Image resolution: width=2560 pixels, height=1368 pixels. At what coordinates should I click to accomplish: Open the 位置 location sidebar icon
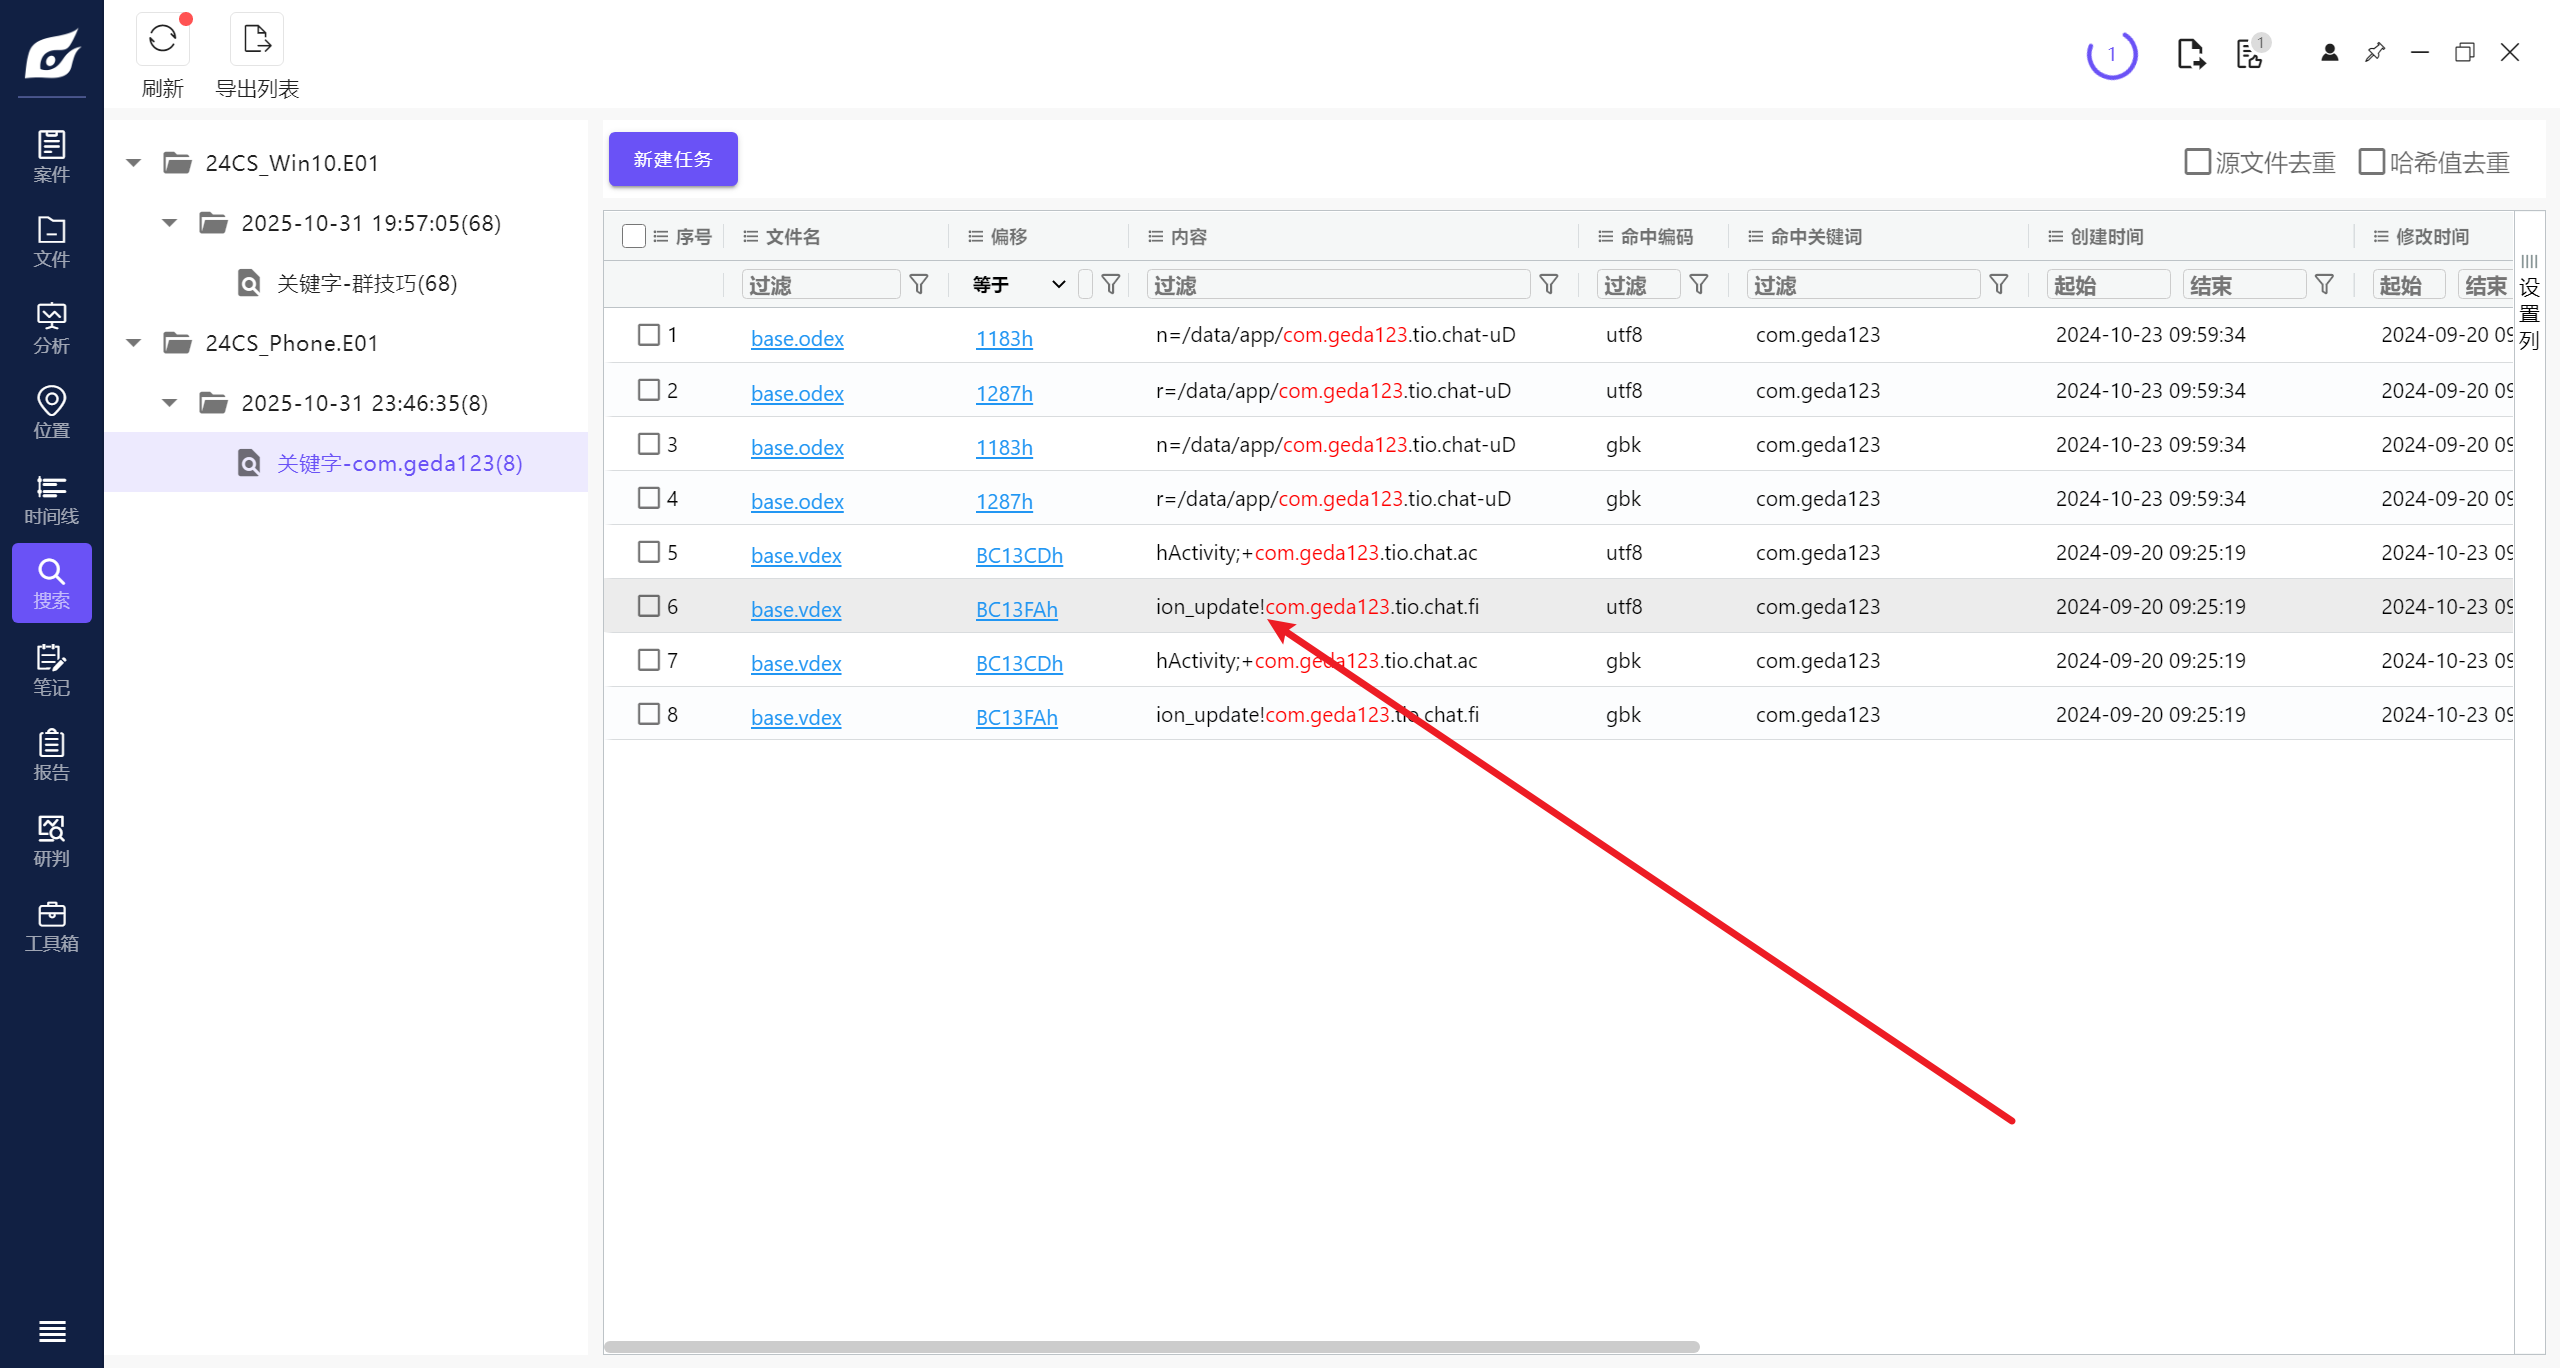[51, 413]
